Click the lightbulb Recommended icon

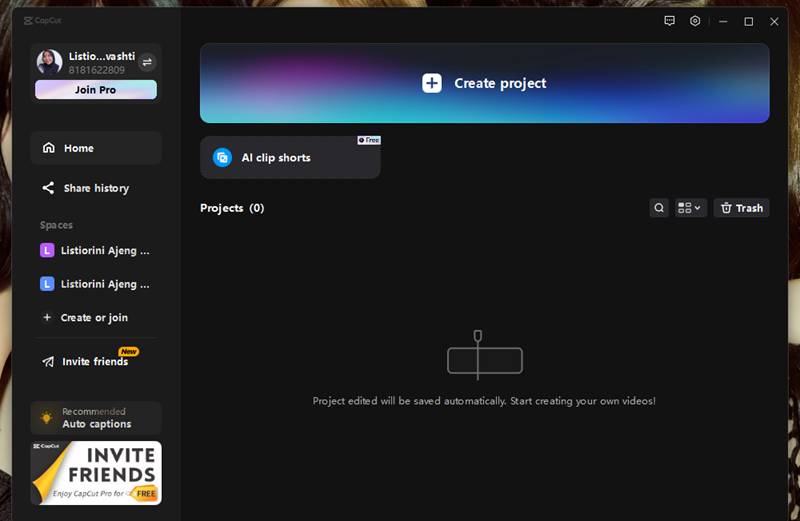click(x=46, y=418)
